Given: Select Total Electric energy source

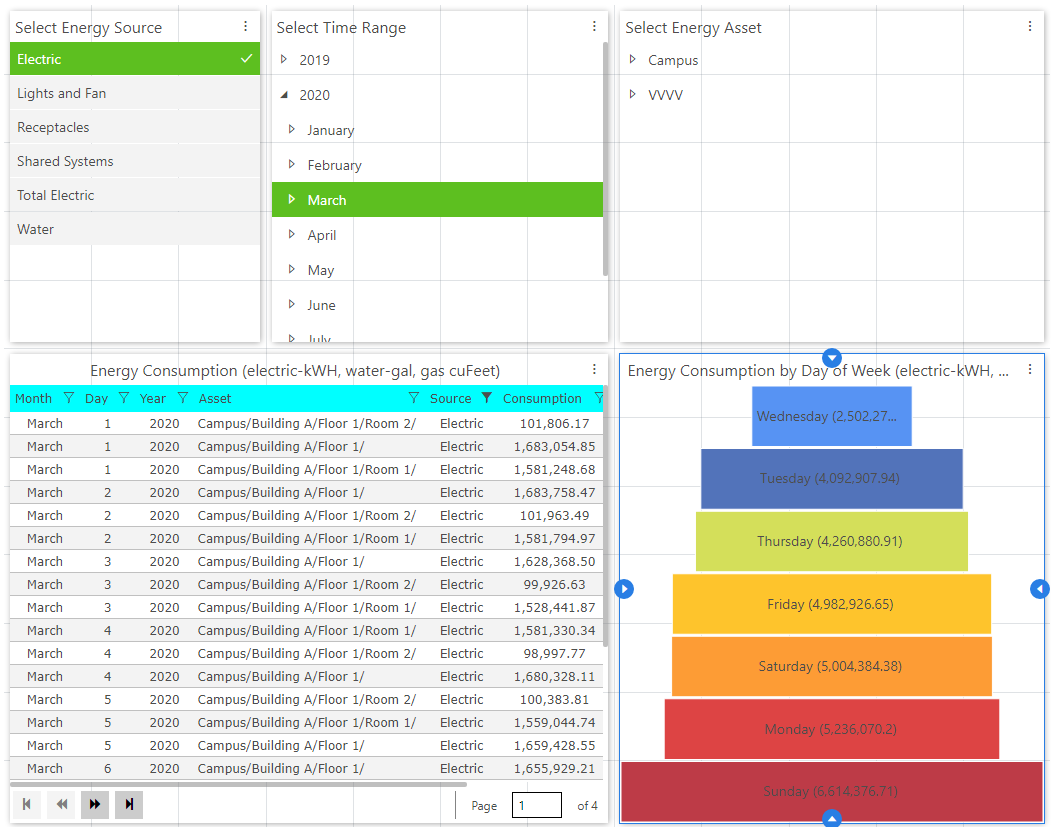Looking at the screenshot, I should [x=56, y=195].
